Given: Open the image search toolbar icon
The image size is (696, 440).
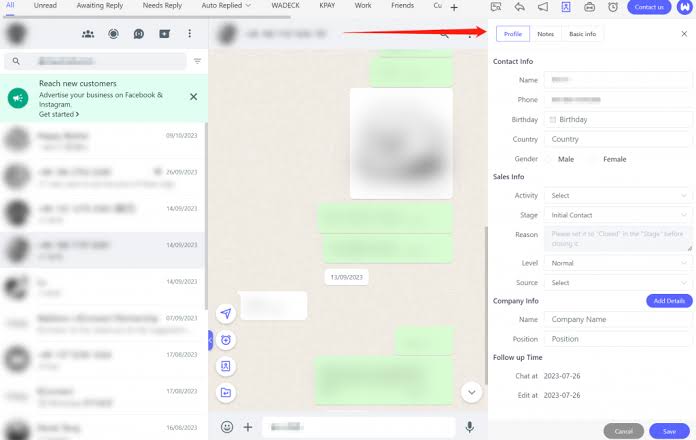Looking at the screenshot, I should click(496, 7).
